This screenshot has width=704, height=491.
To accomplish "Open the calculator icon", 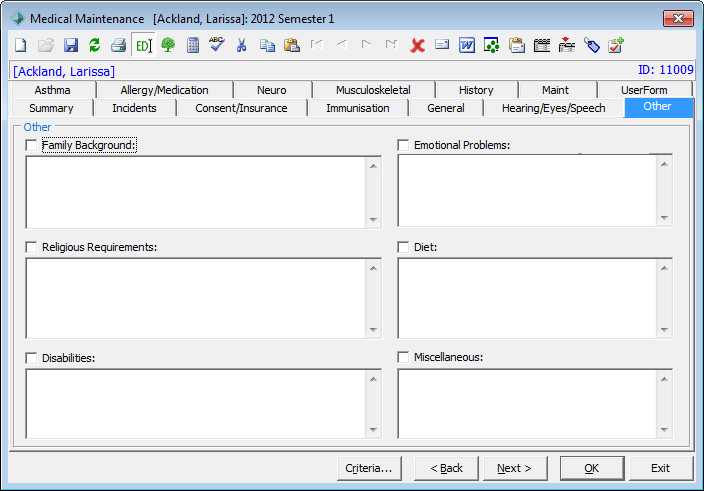I will [x=193, y=45].
